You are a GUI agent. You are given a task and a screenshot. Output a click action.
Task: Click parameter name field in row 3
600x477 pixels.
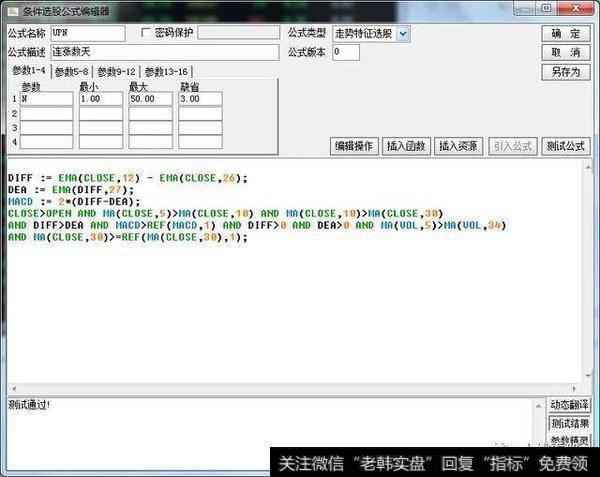pyautogui.click(x=46, y=128)
